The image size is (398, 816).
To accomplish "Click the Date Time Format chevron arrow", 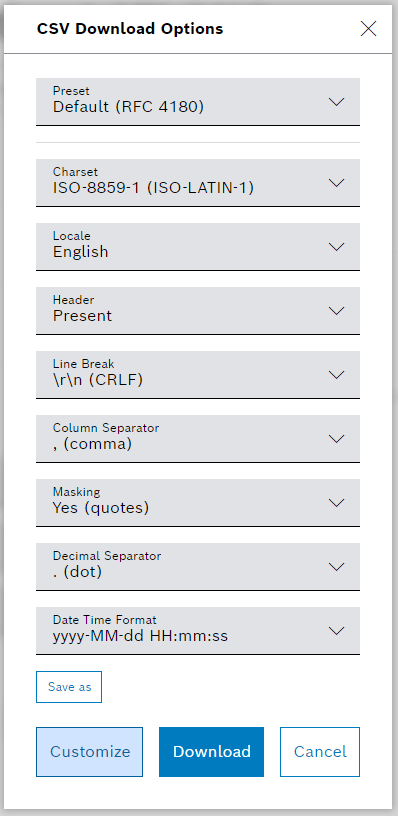I will tap(337, 631).
